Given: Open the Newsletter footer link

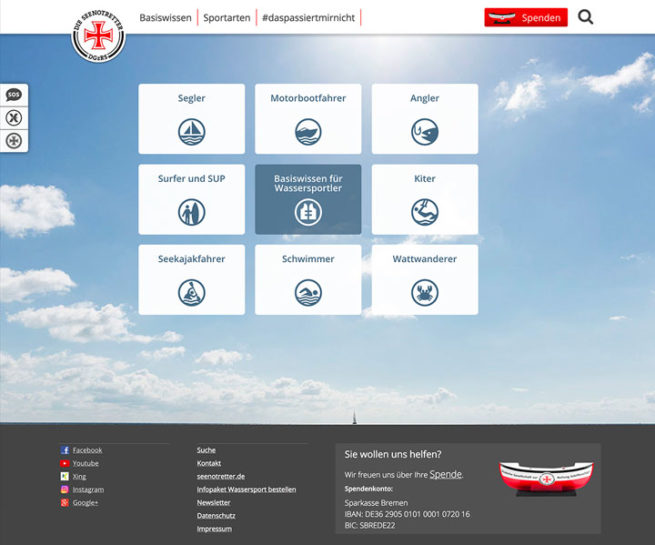Looking at the screenshot, I should pyautogui.click(x=213, y=502).
